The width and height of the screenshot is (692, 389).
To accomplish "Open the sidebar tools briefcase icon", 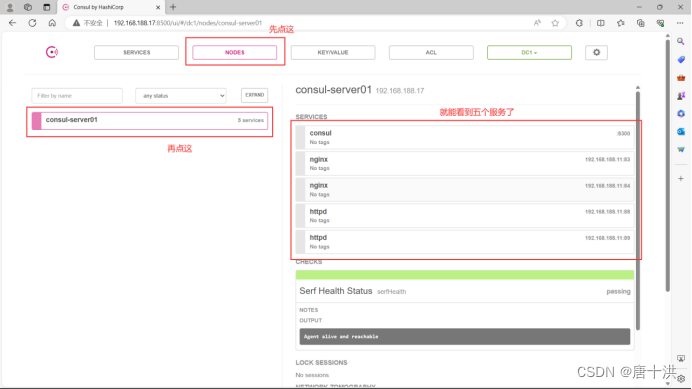I will coord(681,78).
